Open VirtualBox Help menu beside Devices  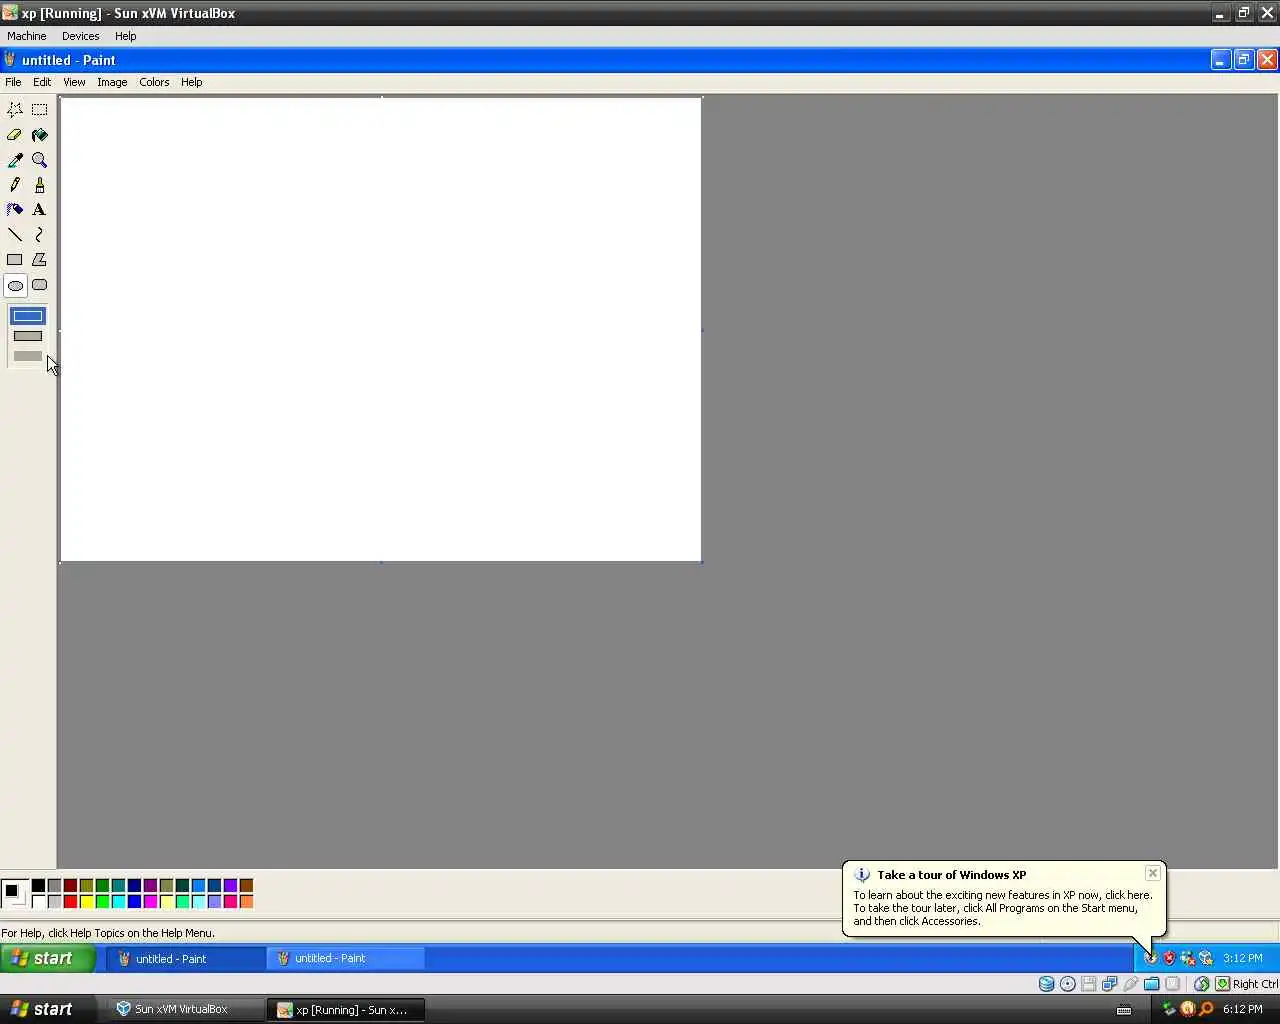coord(126,36)
